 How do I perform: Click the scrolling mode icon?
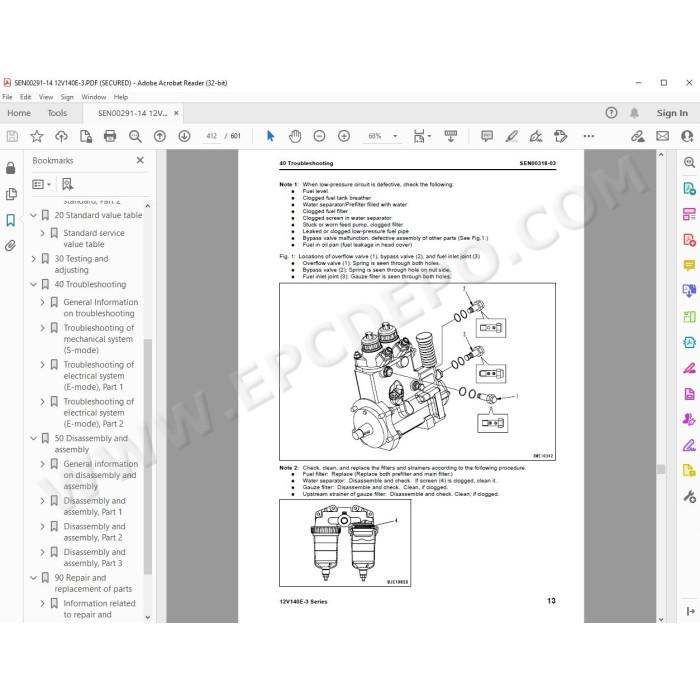tap(450, 136)
